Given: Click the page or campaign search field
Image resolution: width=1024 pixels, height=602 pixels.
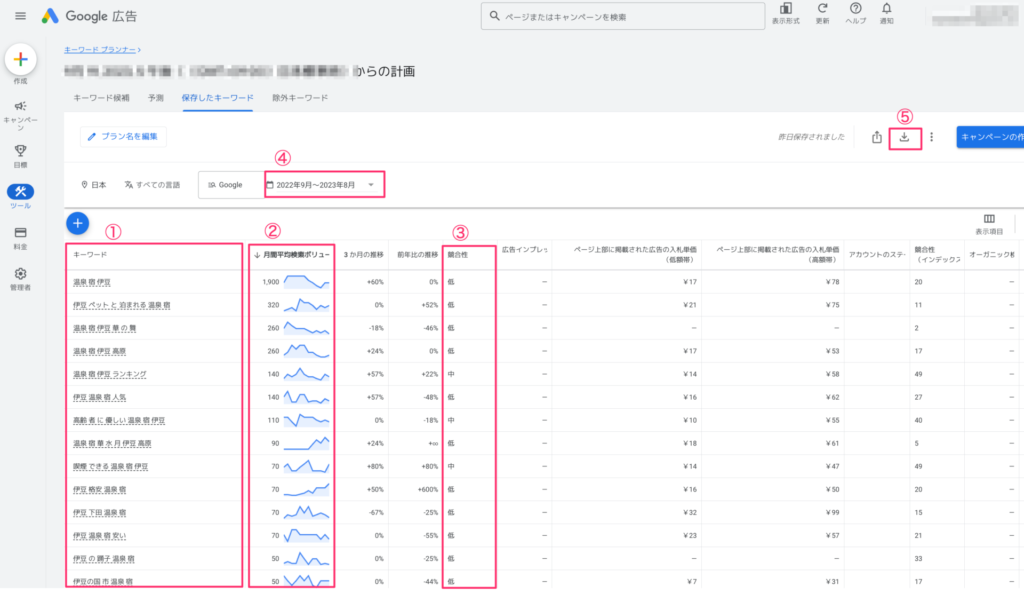Looking at the screenshot, I should 622,16.
